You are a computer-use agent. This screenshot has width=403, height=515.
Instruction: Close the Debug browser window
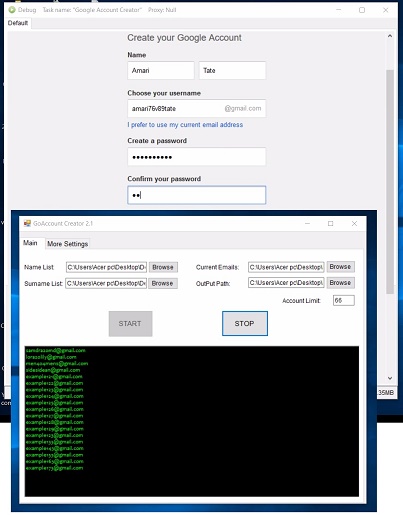click(386, 10)
